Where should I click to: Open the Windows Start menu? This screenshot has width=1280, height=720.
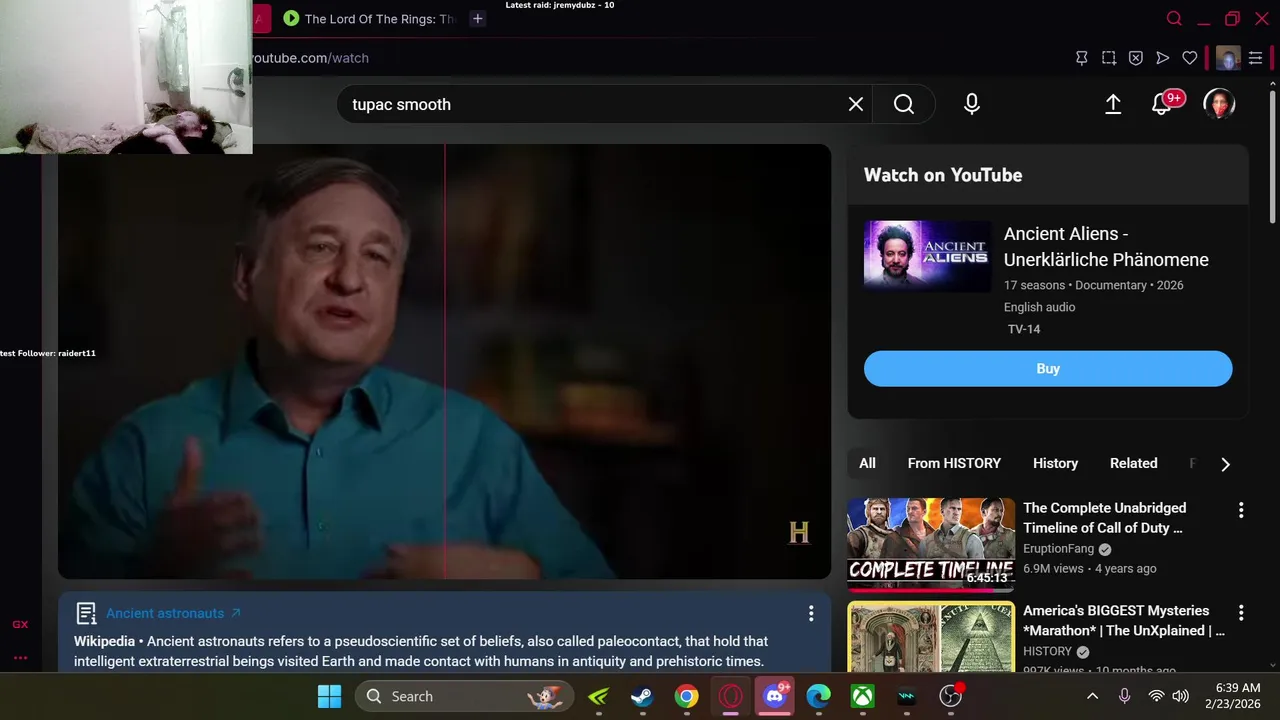coord(329,696)
